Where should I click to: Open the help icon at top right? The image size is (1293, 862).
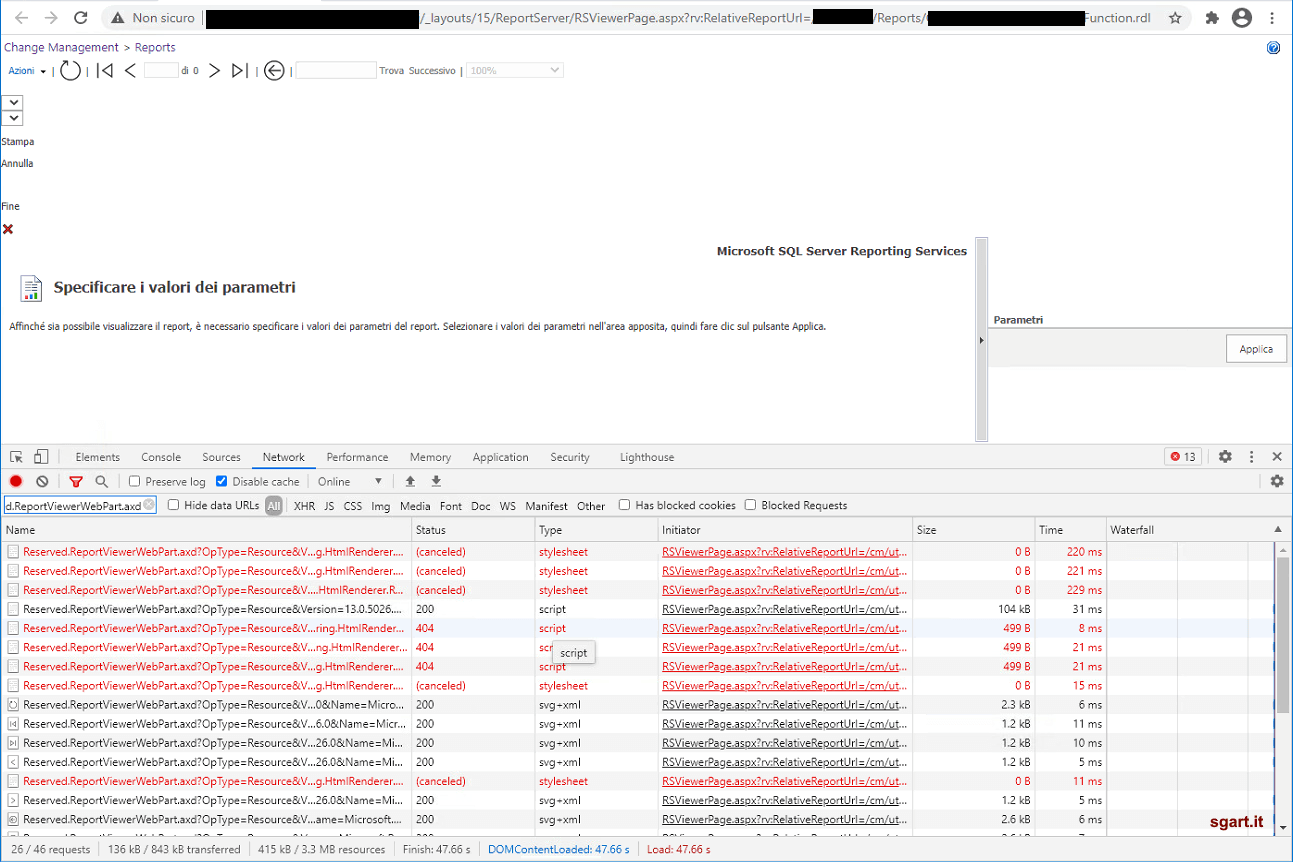click(x=1273, y=48)
